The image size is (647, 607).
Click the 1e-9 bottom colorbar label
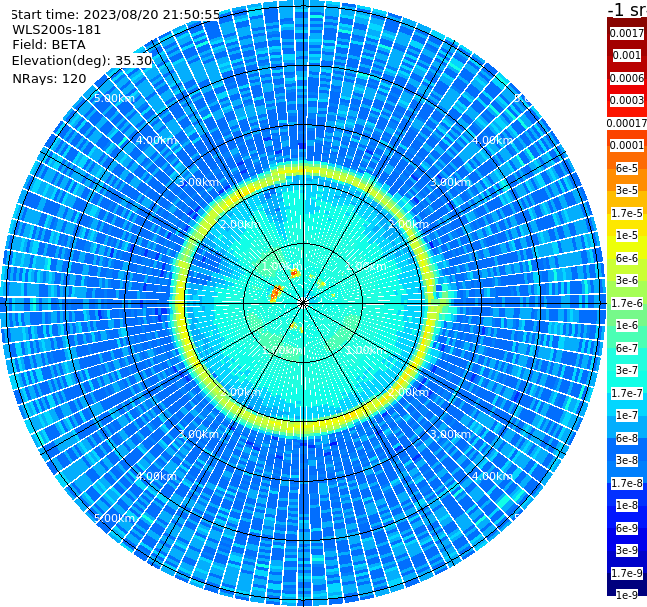click(627, 595)
